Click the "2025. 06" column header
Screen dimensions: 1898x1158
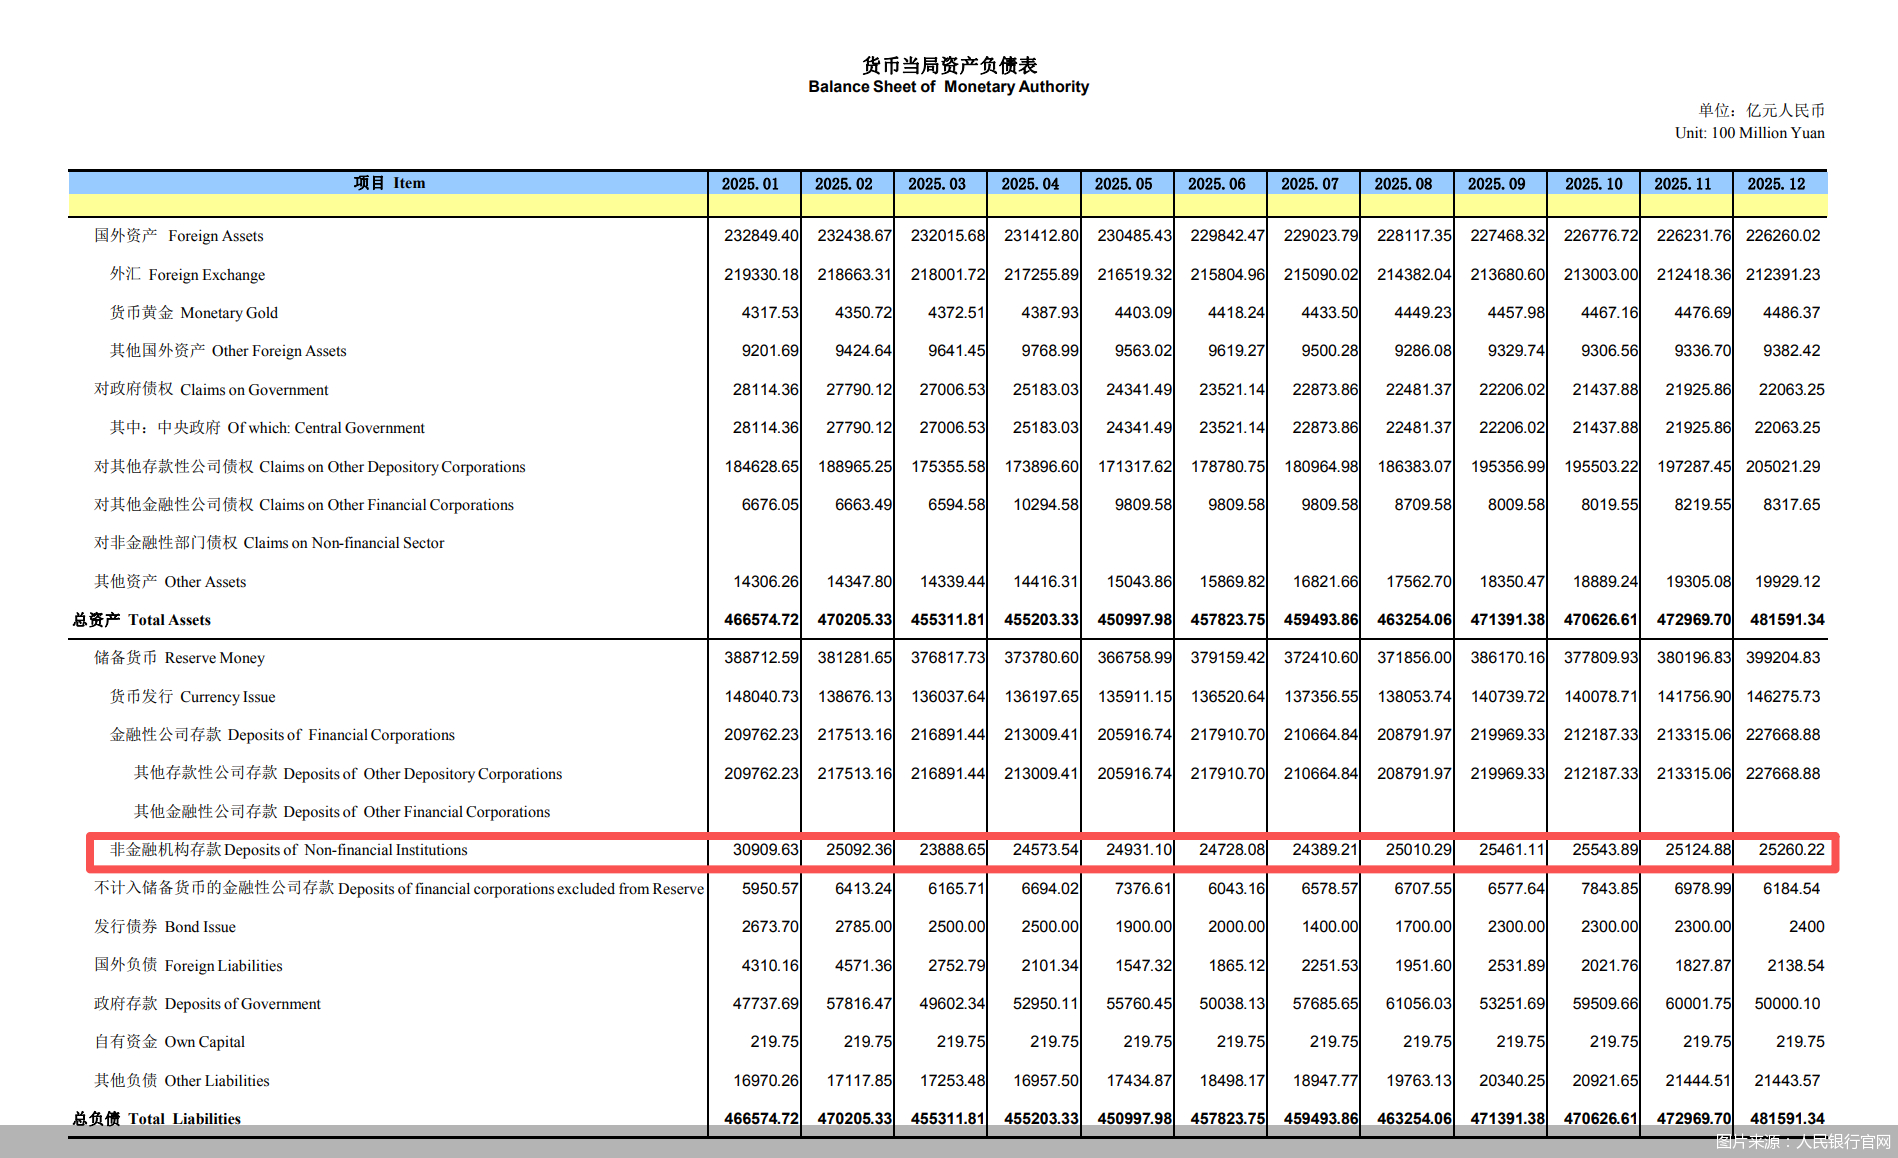1216,184
